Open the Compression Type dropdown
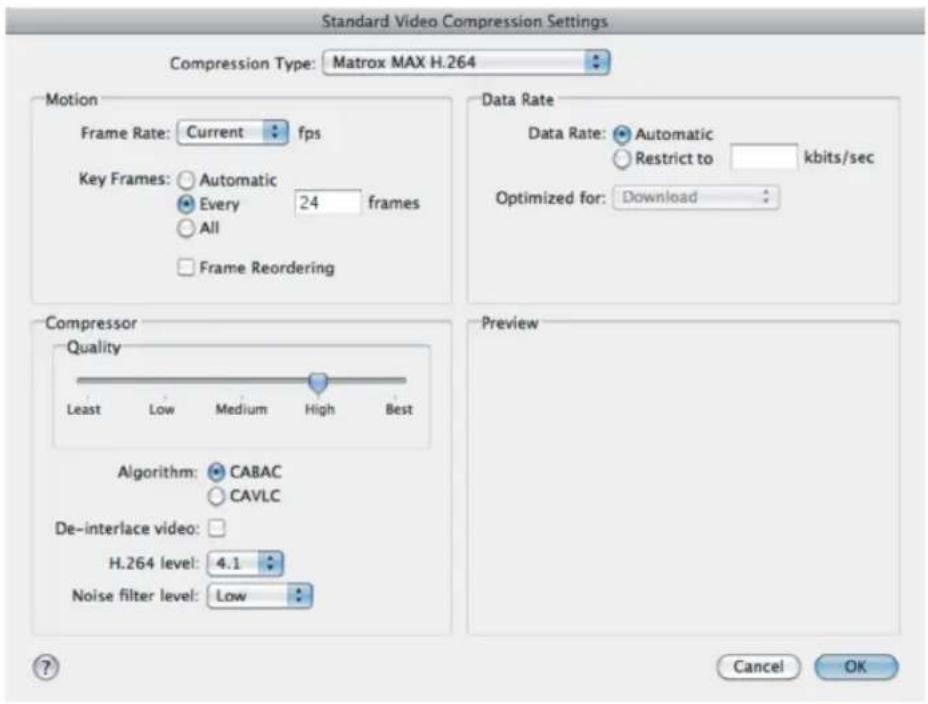This screenshot has height=704, width=928. [466, 62]
